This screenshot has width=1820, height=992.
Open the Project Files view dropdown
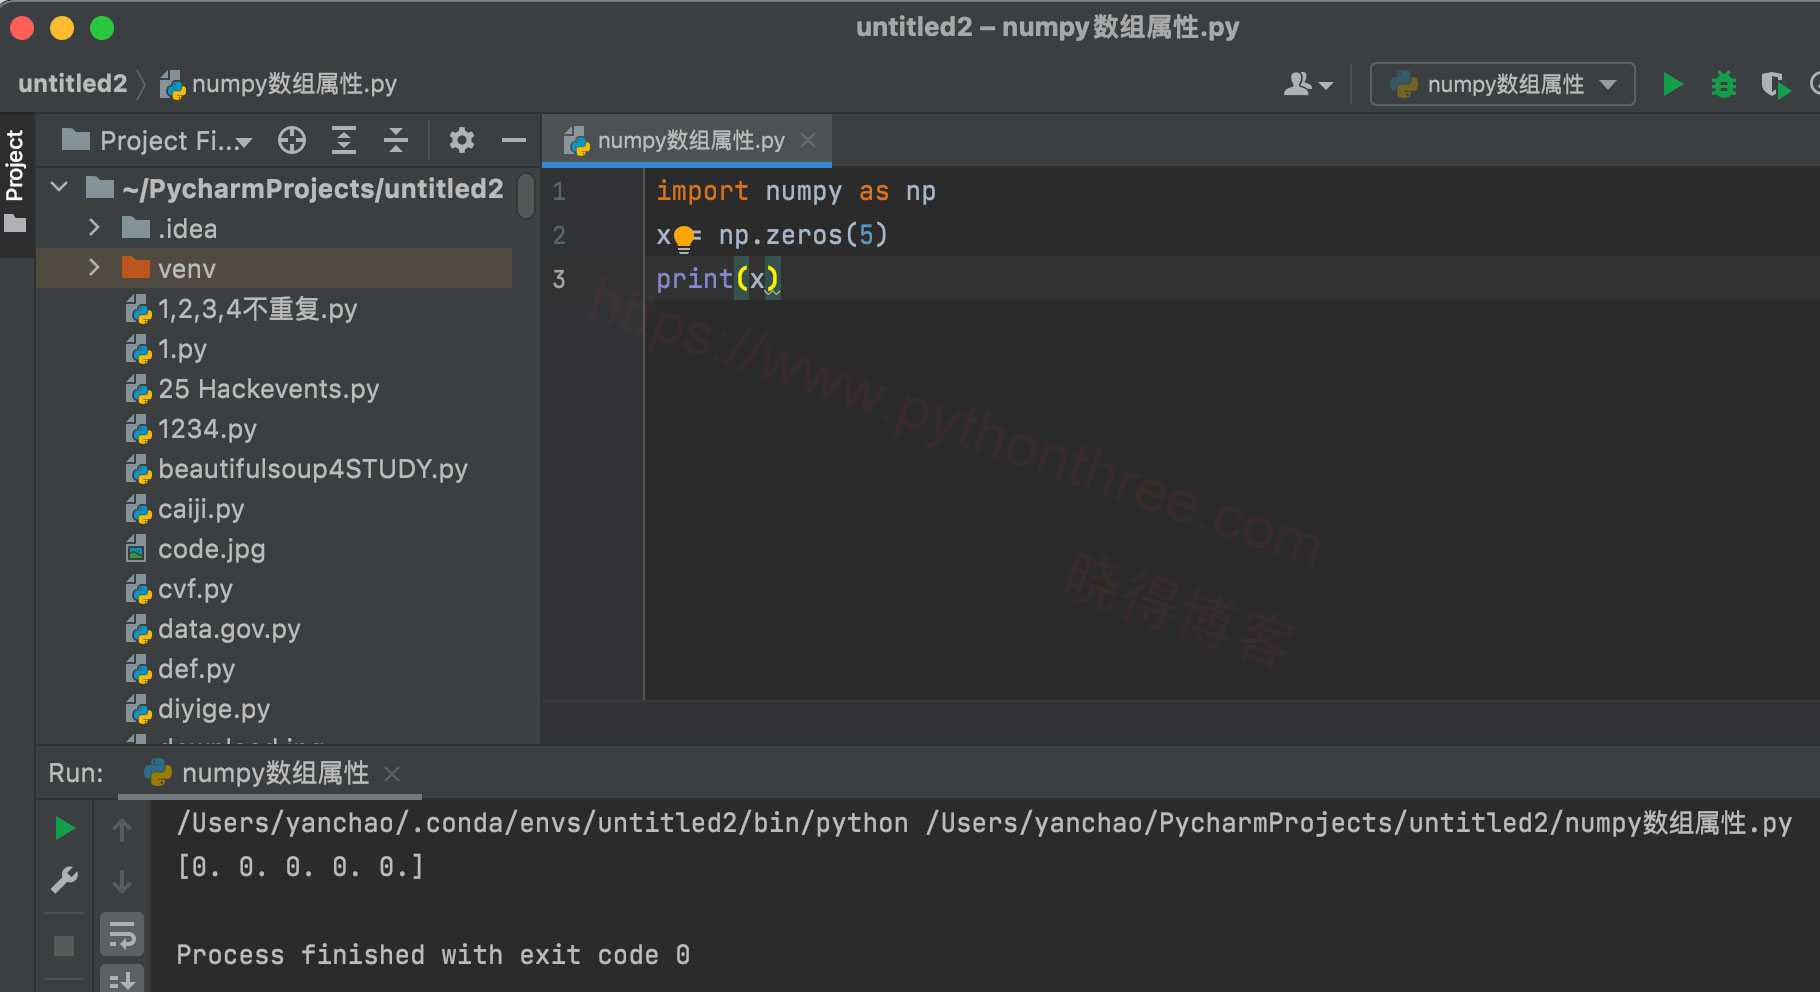coord(157,141)
